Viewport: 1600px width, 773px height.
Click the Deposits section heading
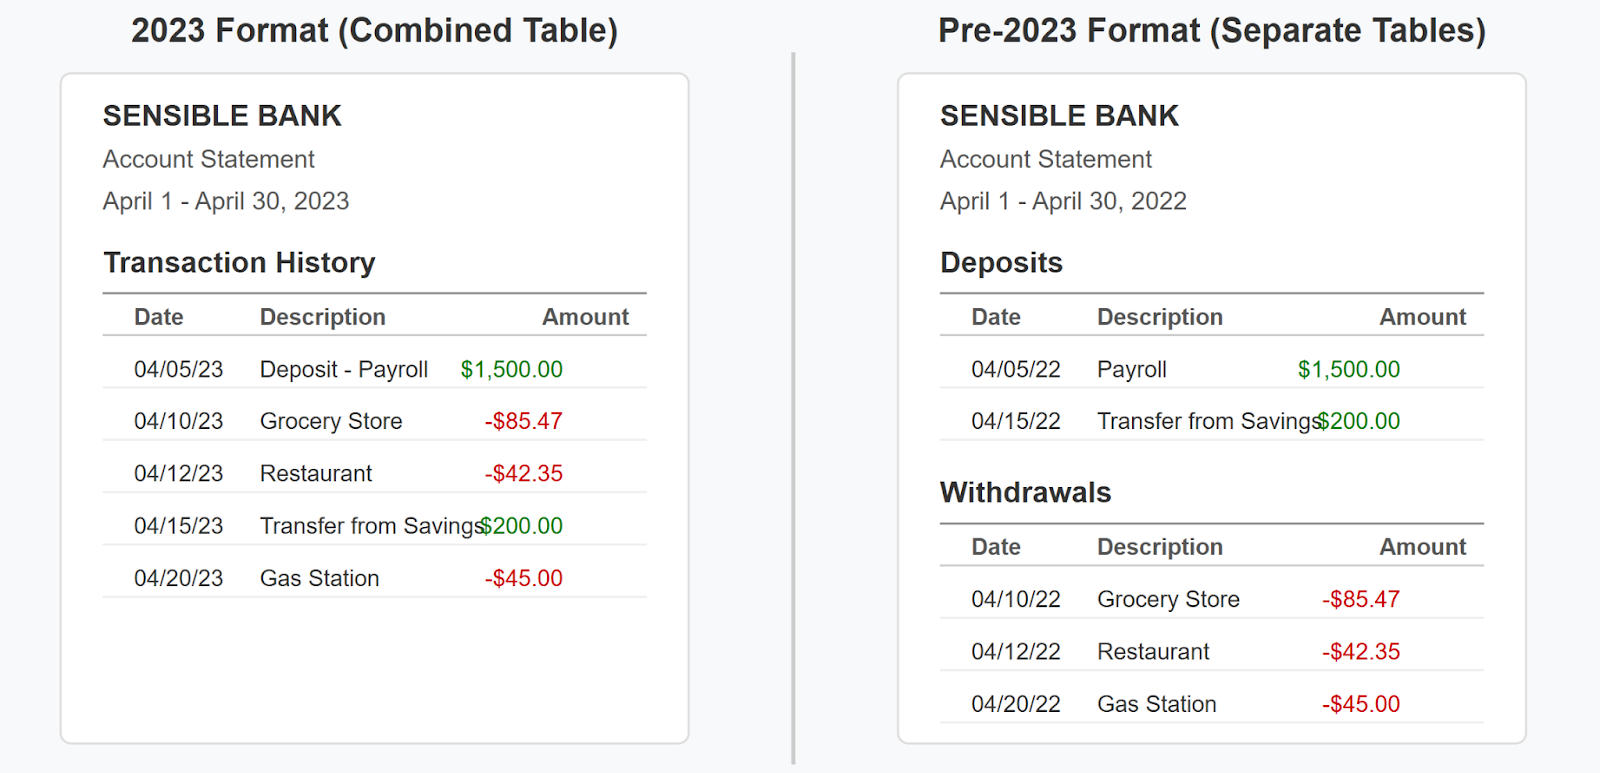click(x=1001, y=262)
